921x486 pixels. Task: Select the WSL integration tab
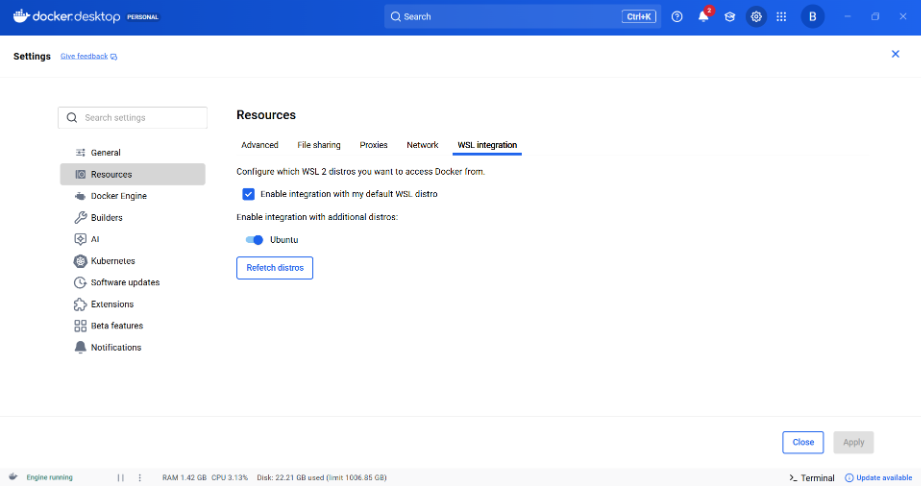(487, 145)
